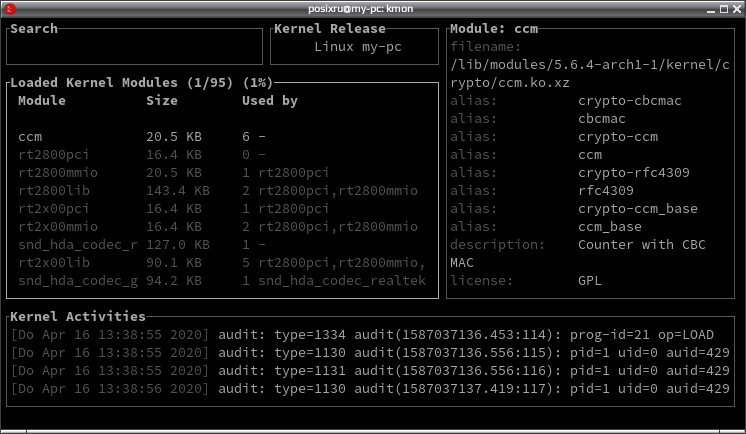Select the rt2800mmio module row
Image resolution: width=746 pixels, height=434 pixels.
222,173
